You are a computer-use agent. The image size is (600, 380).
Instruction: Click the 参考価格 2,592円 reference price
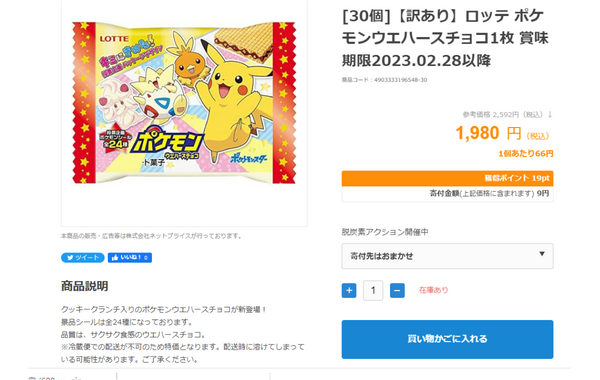pos(503,114)
